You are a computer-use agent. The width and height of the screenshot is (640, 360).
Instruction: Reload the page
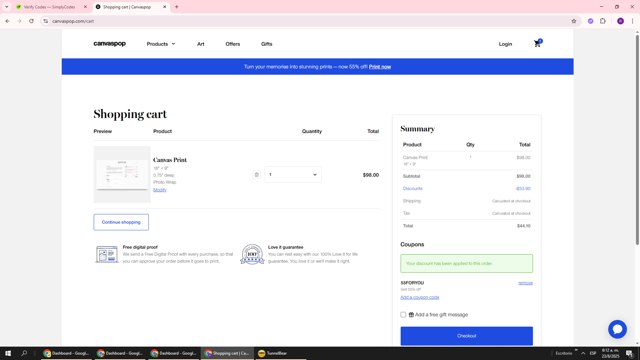[x=31, y=21]
